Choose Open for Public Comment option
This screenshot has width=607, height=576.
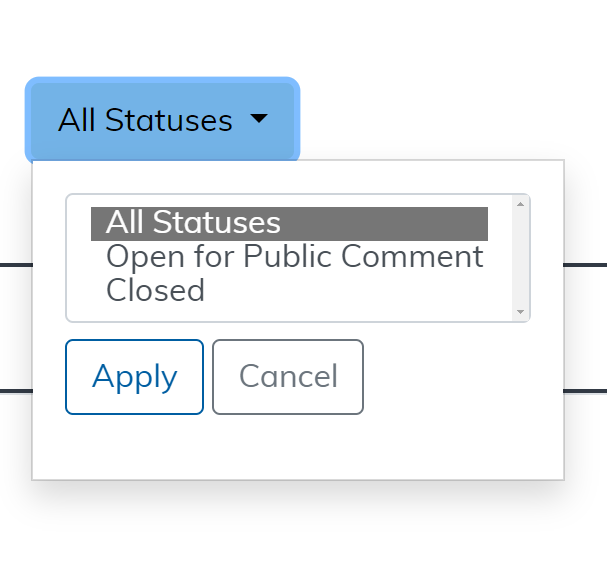click(294, 257)
